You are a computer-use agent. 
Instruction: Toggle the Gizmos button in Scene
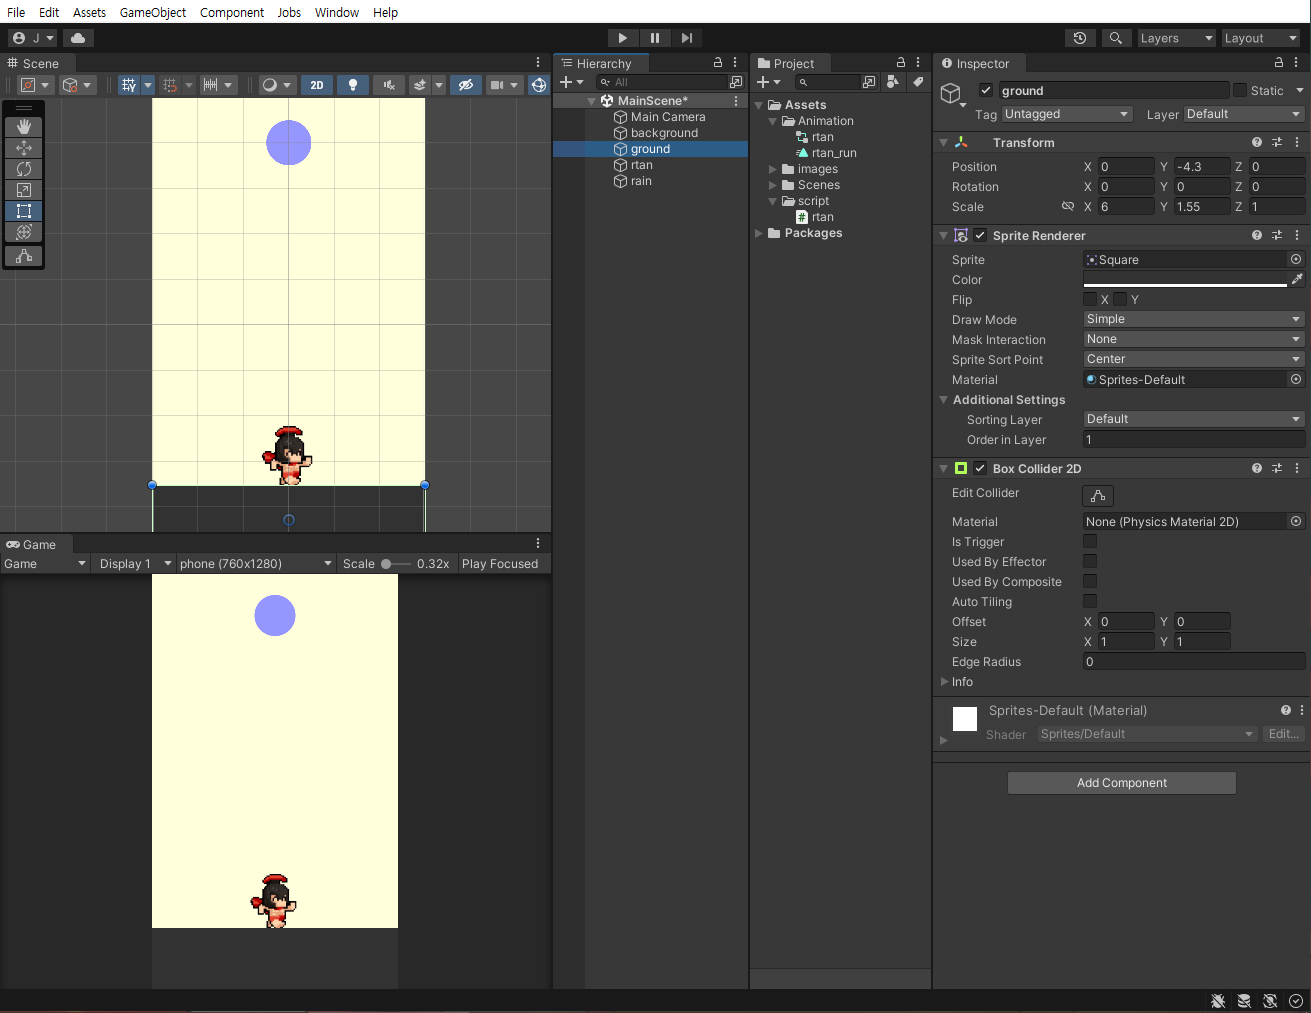pyautogui.click(x=539, y=85)
